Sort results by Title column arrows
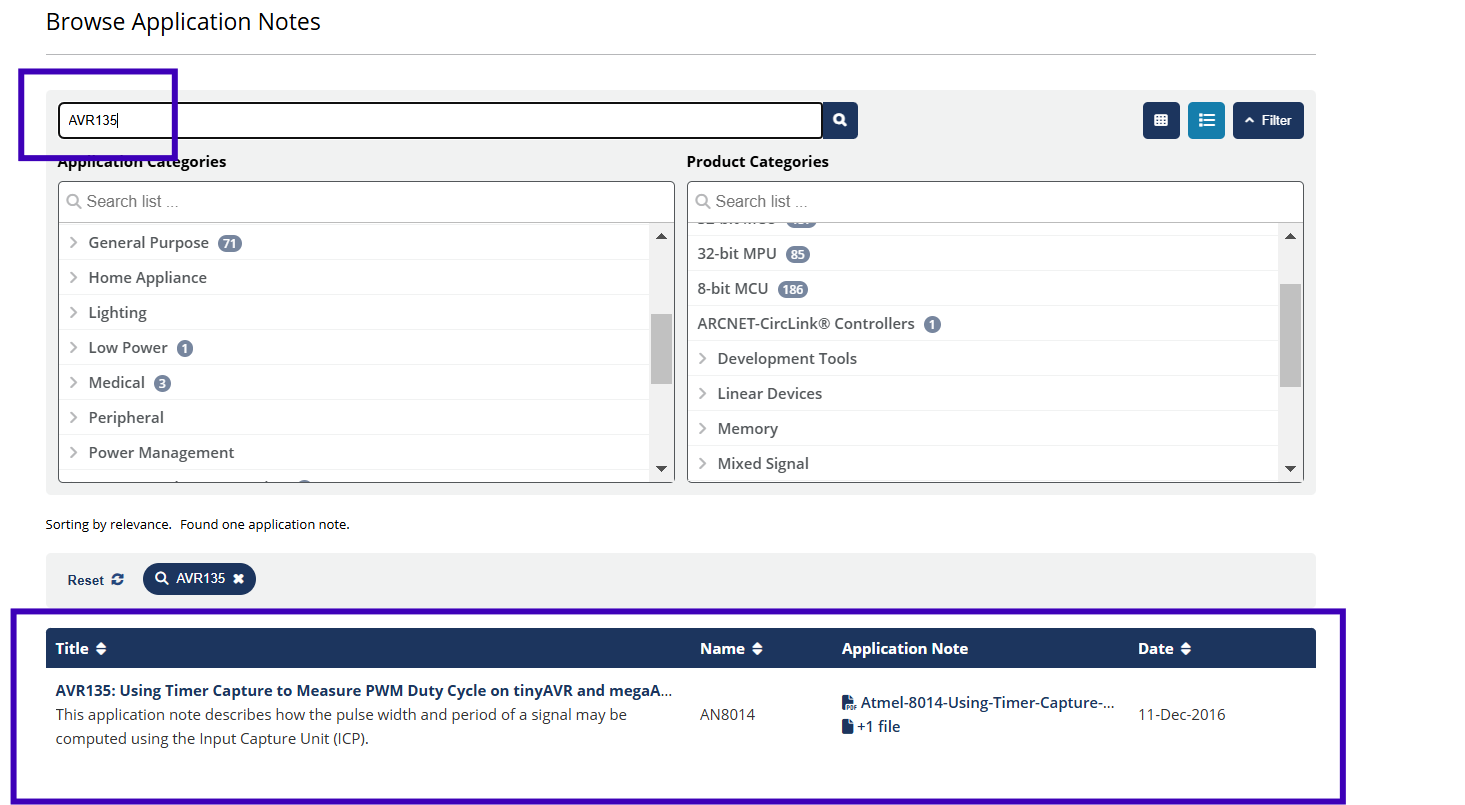This screenshot has width=1465, height=805. coord(101,649)
